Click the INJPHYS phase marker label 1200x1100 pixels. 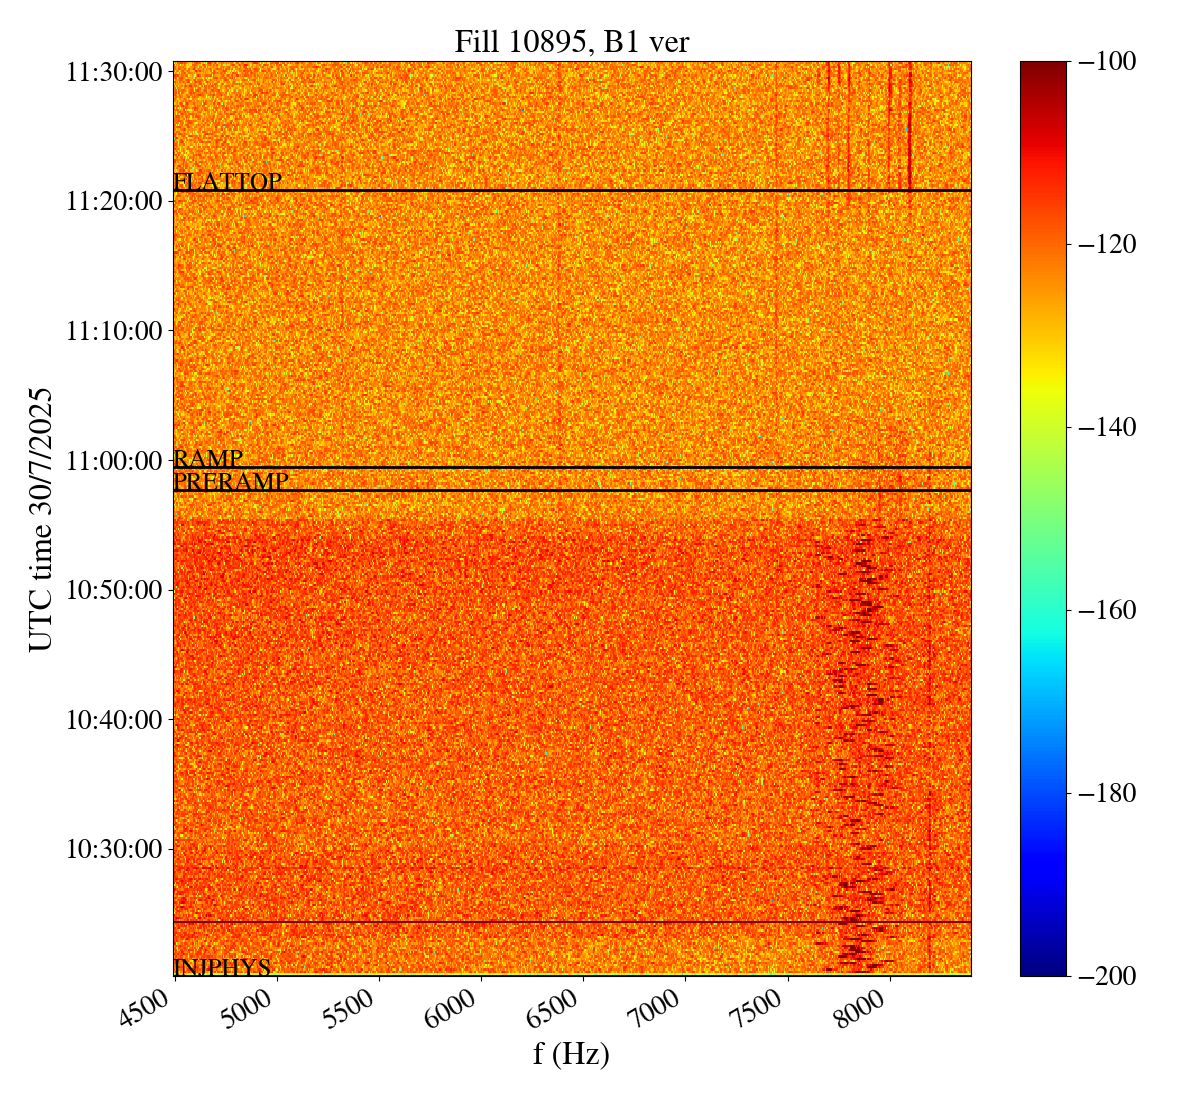[222, 967]
